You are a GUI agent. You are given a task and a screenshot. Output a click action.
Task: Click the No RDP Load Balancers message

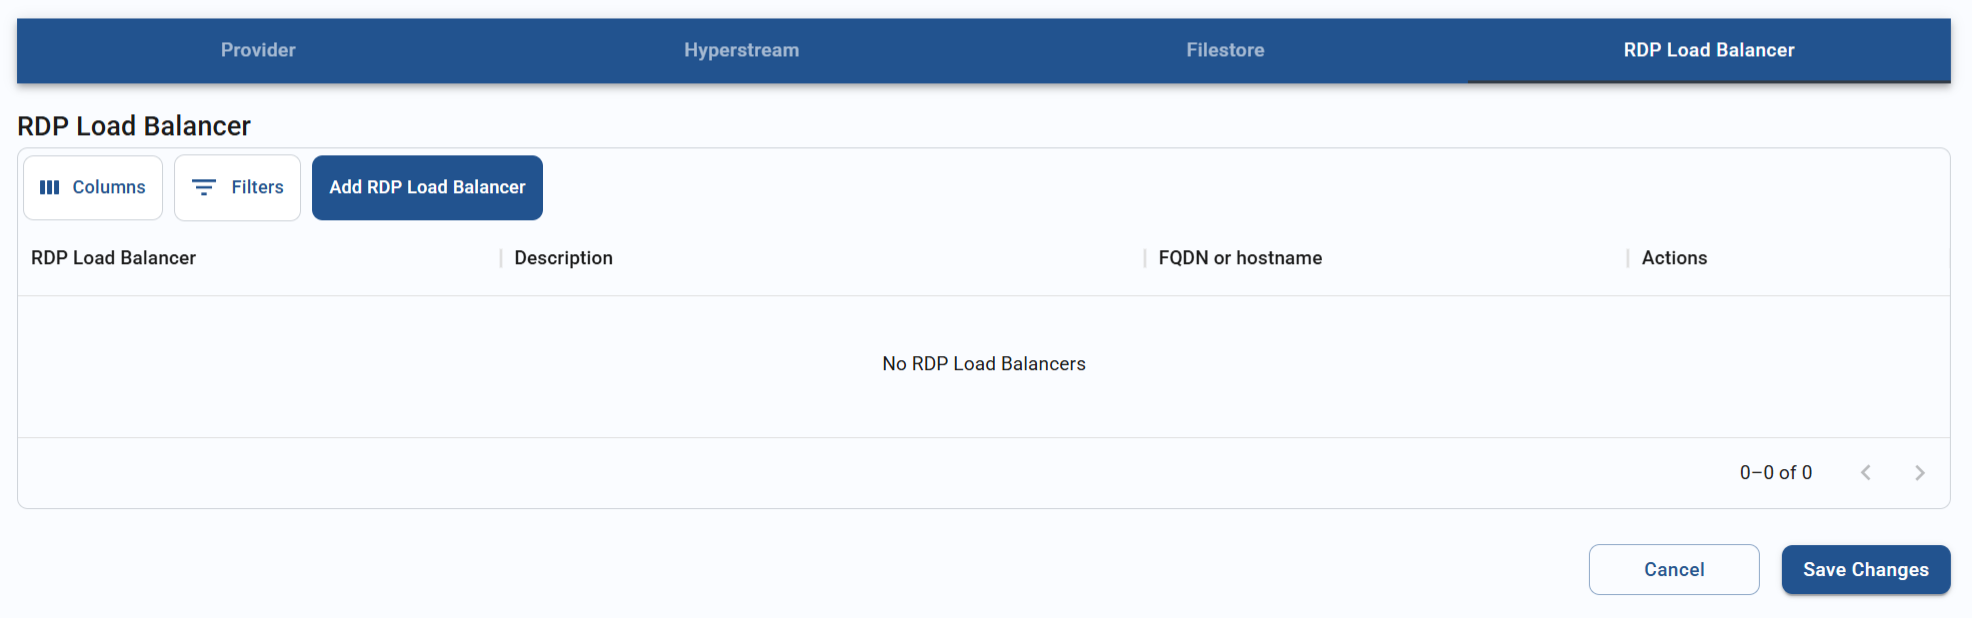coord(984,363)
